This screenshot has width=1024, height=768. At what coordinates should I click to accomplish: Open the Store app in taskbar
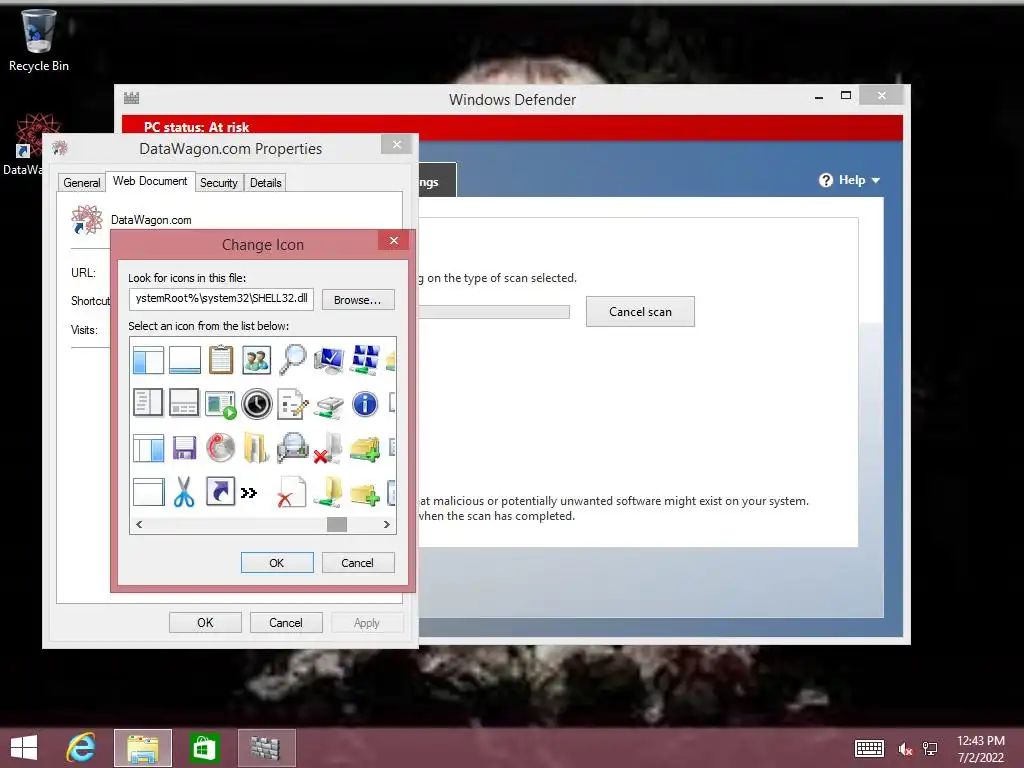(x=204, y=748)
